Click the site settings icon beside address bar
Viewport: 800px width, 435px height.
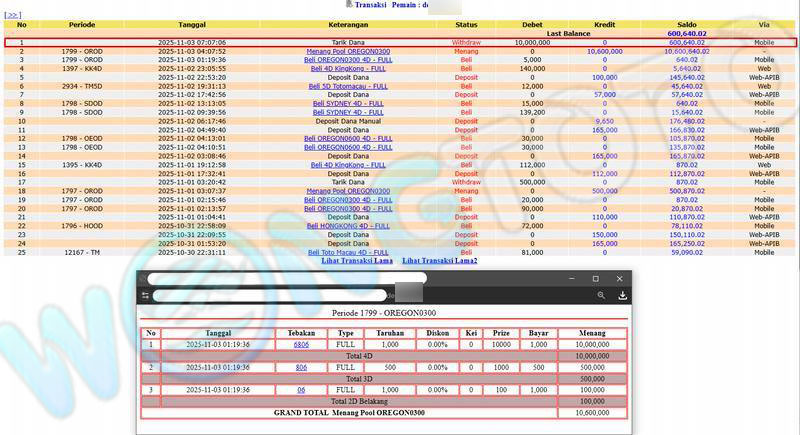tap(145, 296)
